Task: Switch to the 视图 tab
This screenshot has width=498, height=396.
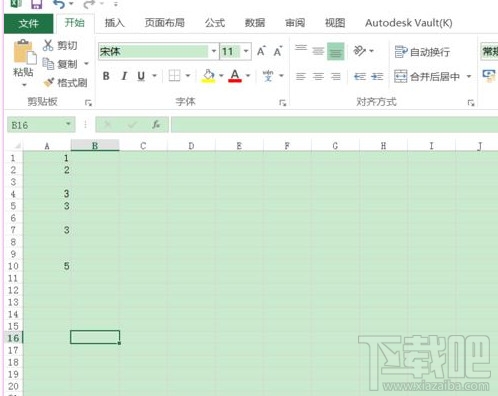Action: point(335,23)
